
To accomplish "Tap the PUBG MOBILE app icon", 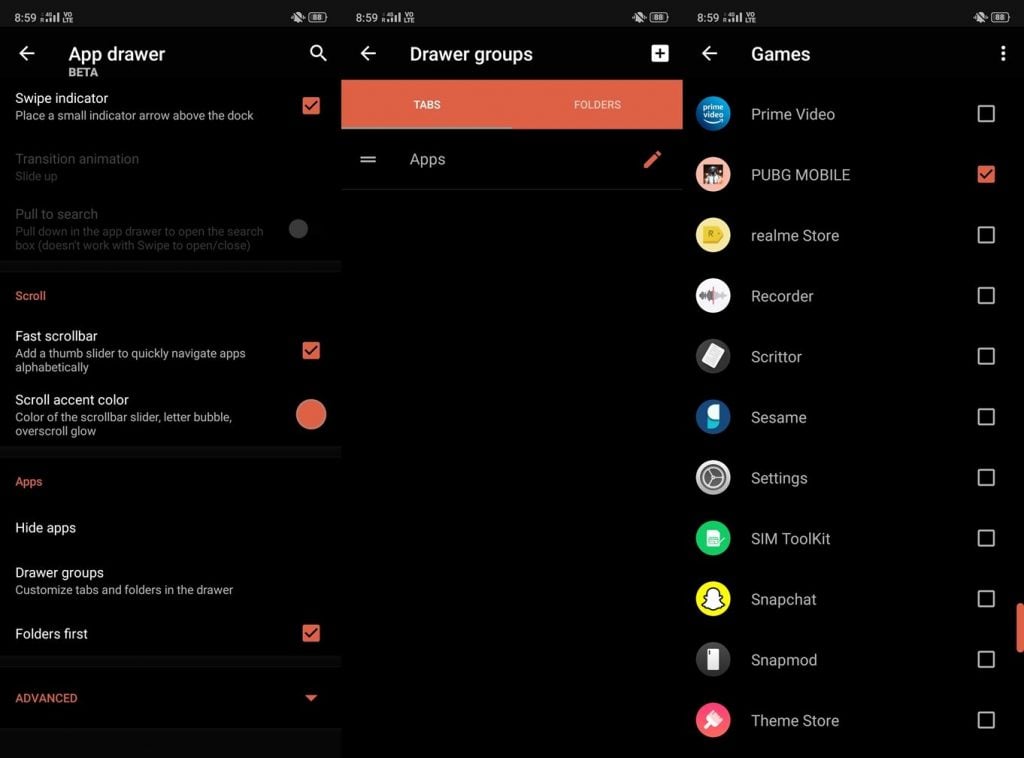I will pyautogui.click(x=712, y=174).
